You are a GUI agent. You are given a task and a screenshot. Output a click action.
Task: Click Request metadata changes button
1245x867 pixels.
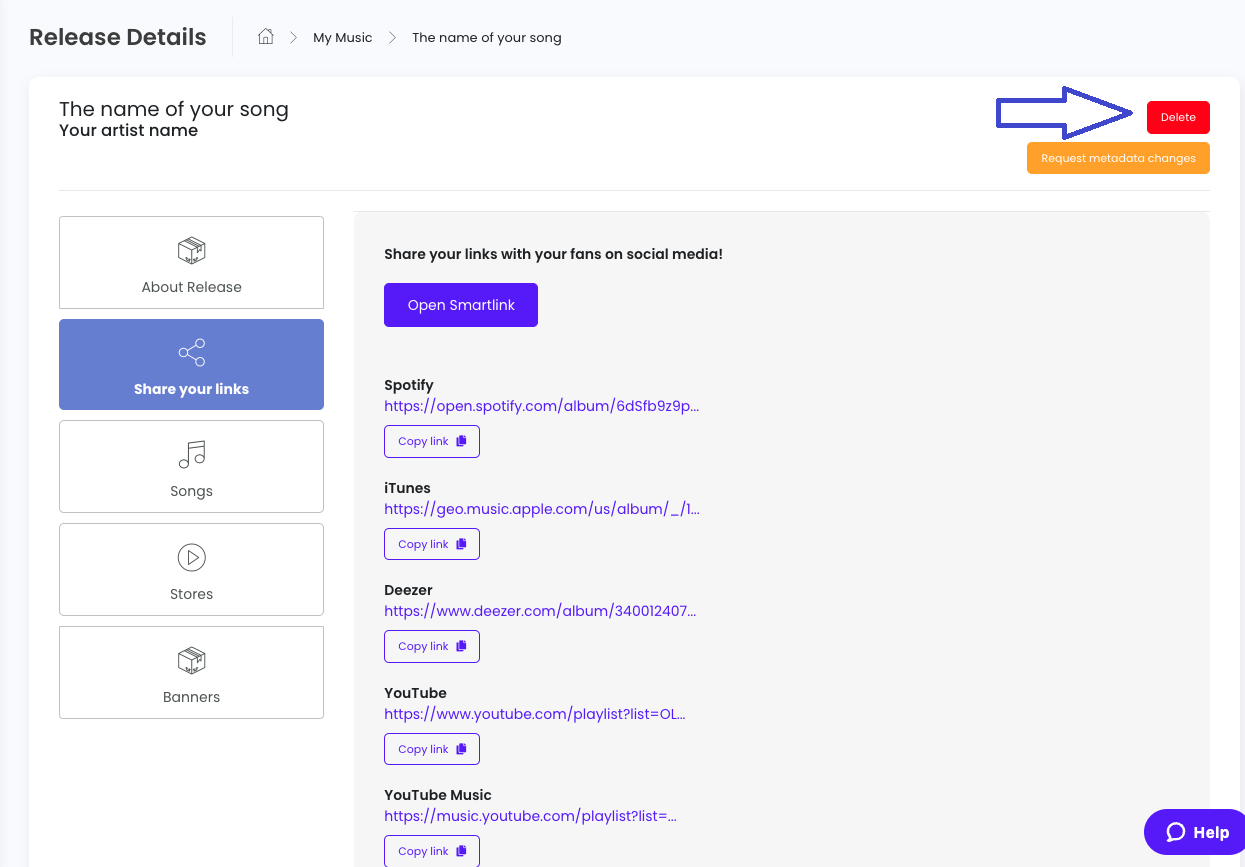tap(1118, 158)
